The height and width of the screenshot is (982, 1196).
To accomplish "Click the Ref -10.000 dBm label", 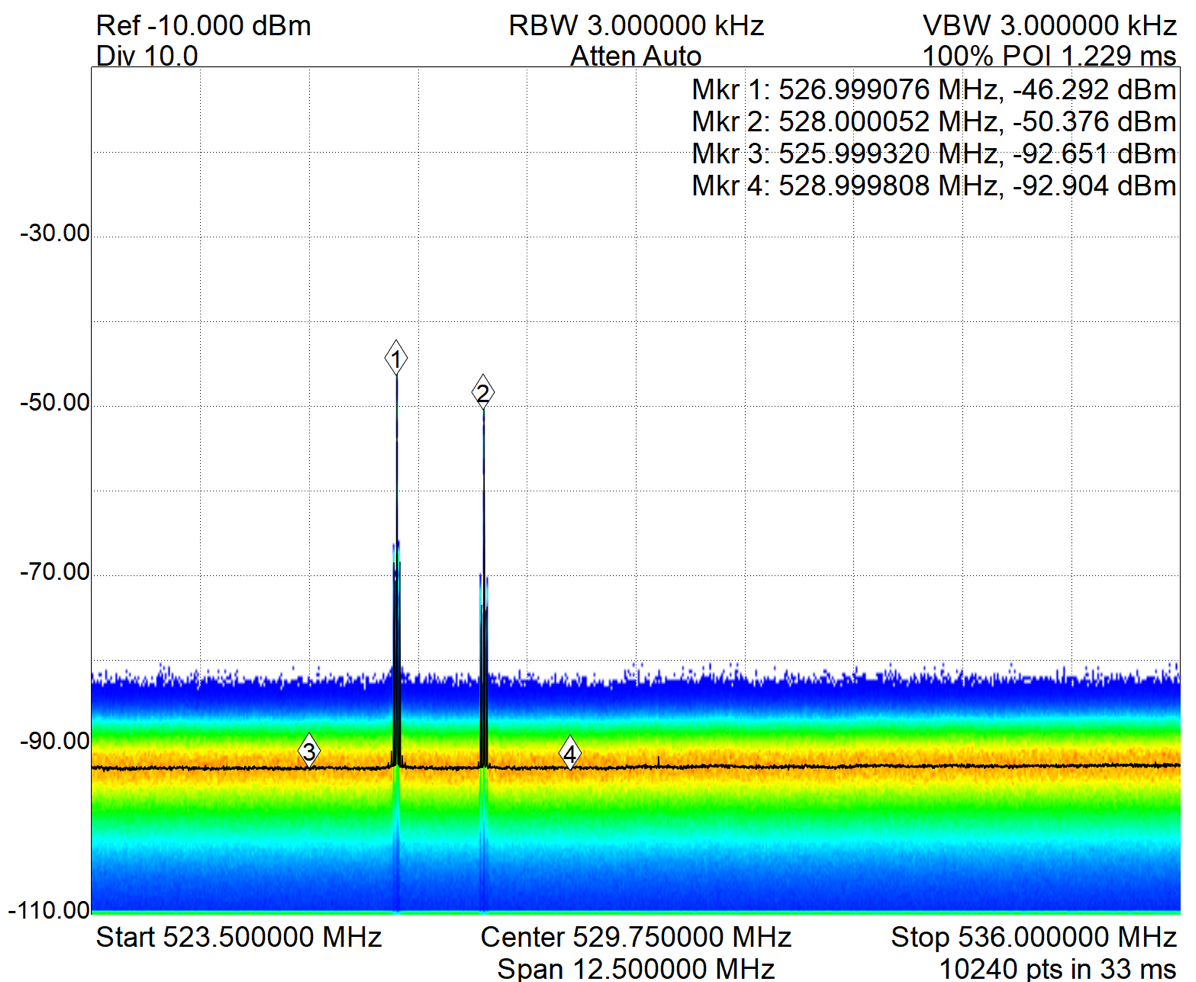I will click(204, 25).
